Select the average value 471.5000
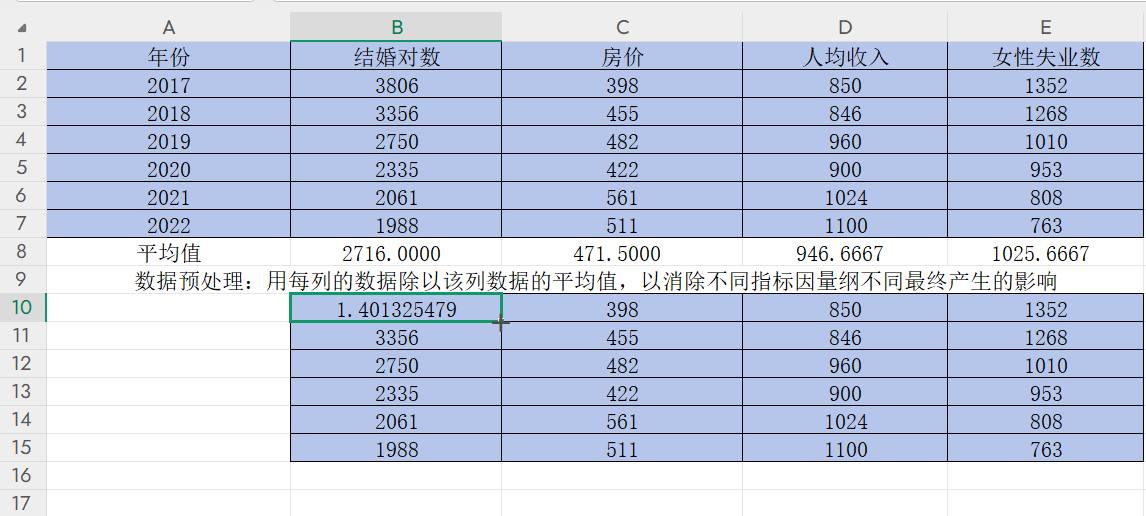1146x516 pixels. pyautogui.click(x=622, y=253)
